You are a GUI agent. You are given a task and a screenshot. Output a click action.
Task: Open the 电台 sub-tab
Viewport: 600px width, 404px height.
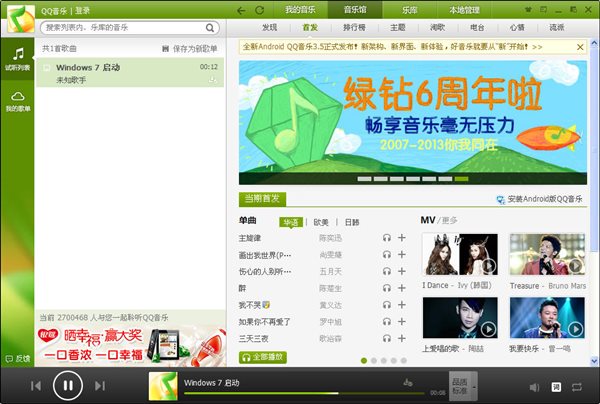pos(477,28)
